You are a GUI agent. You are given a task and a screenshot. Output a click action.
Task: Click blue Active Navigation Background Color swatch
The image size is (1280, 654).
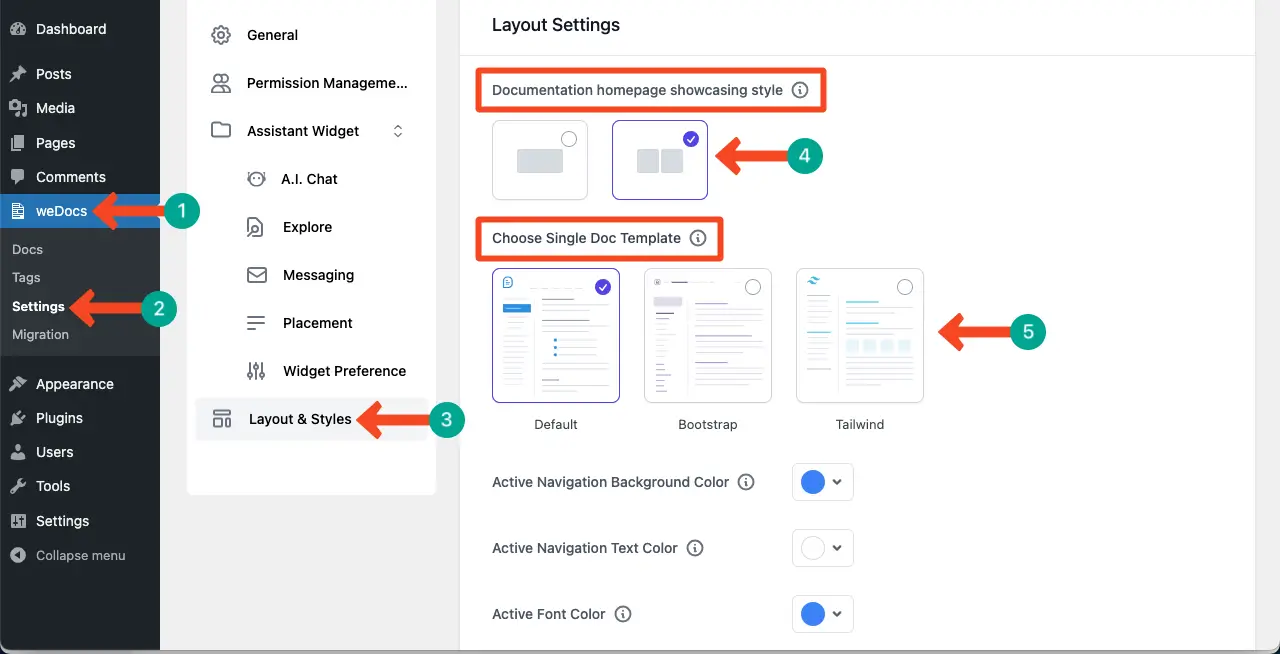[x=813, y=482]
